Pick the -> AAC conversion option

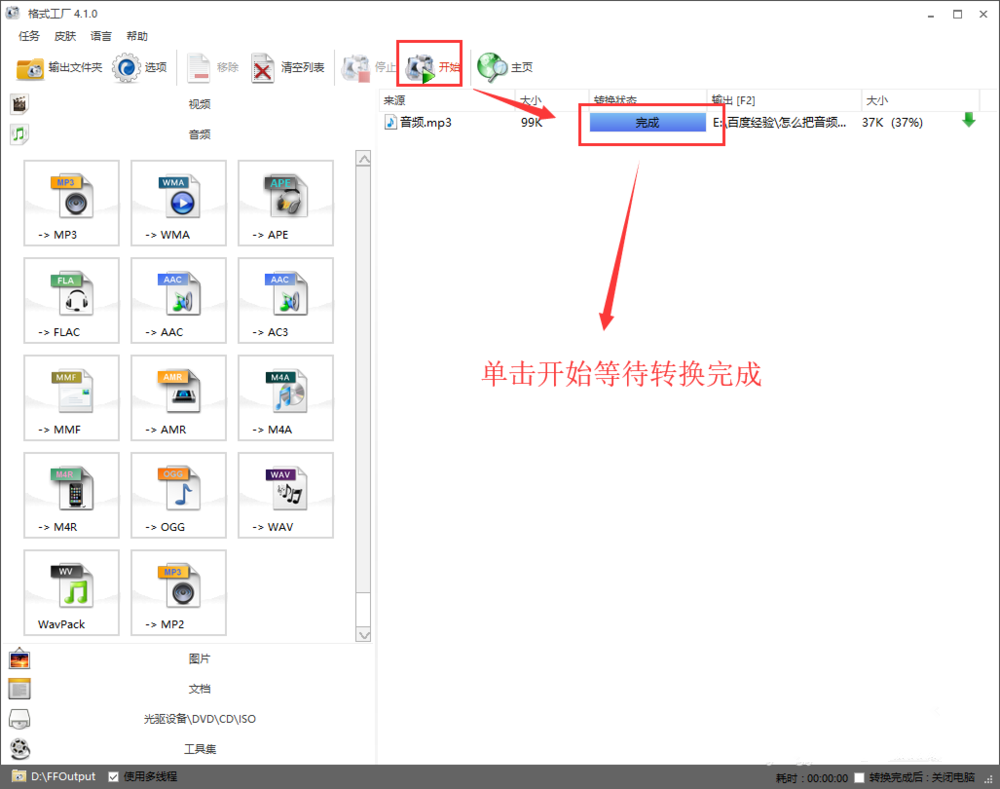[177, 300]
